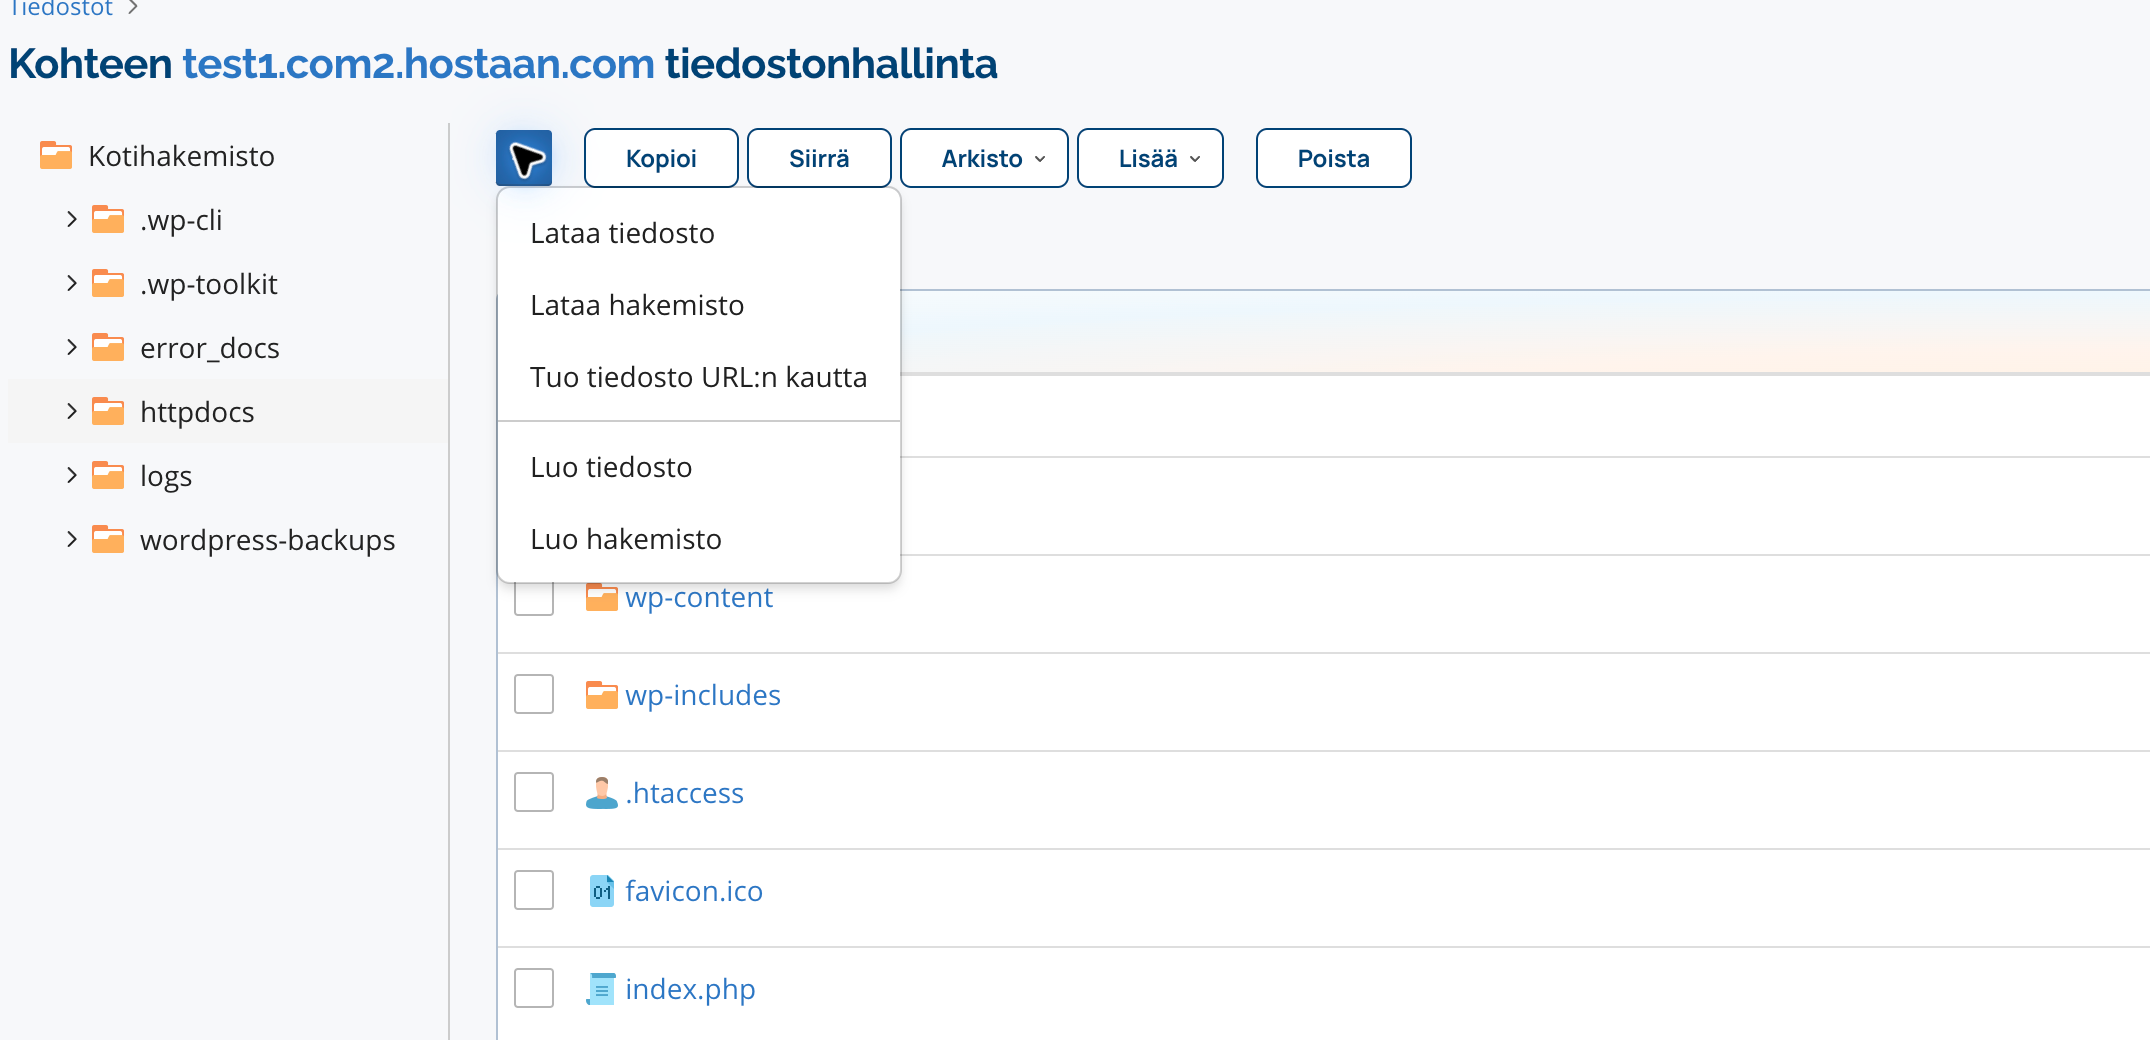Click the .wp-toolkit folder icon in tree
This screenshot has height=1040, width=2150.
(108, 283)
